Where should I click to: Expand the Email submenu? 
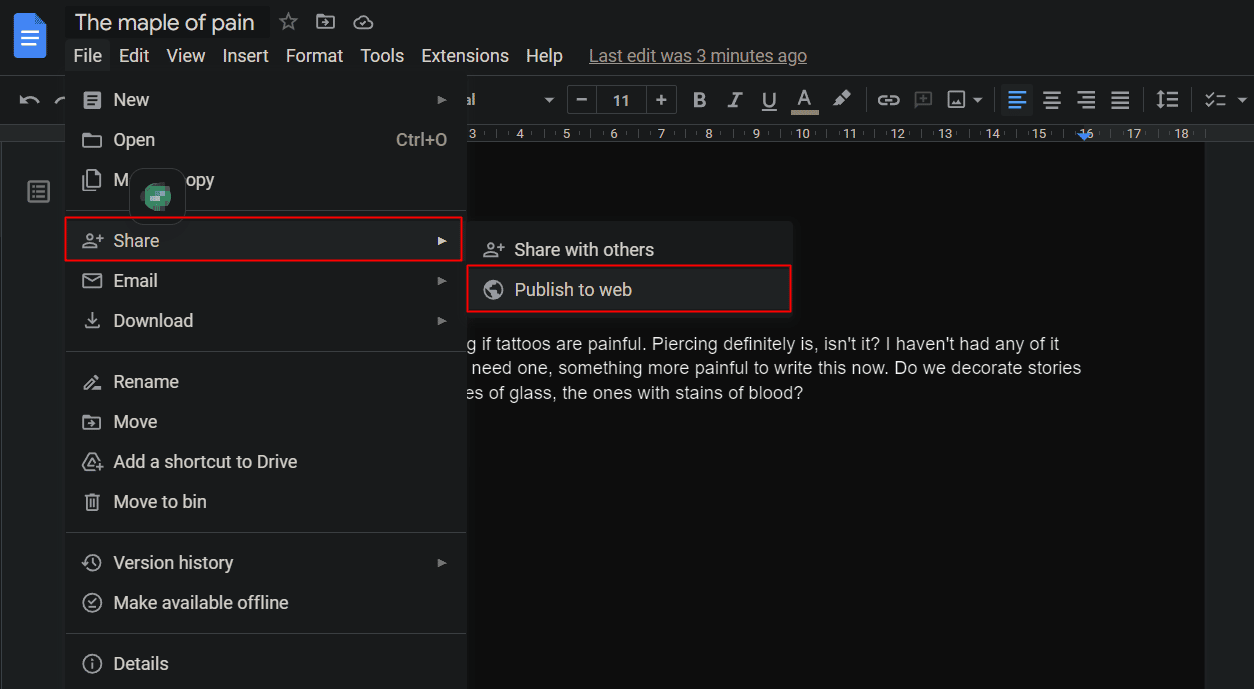266,281
